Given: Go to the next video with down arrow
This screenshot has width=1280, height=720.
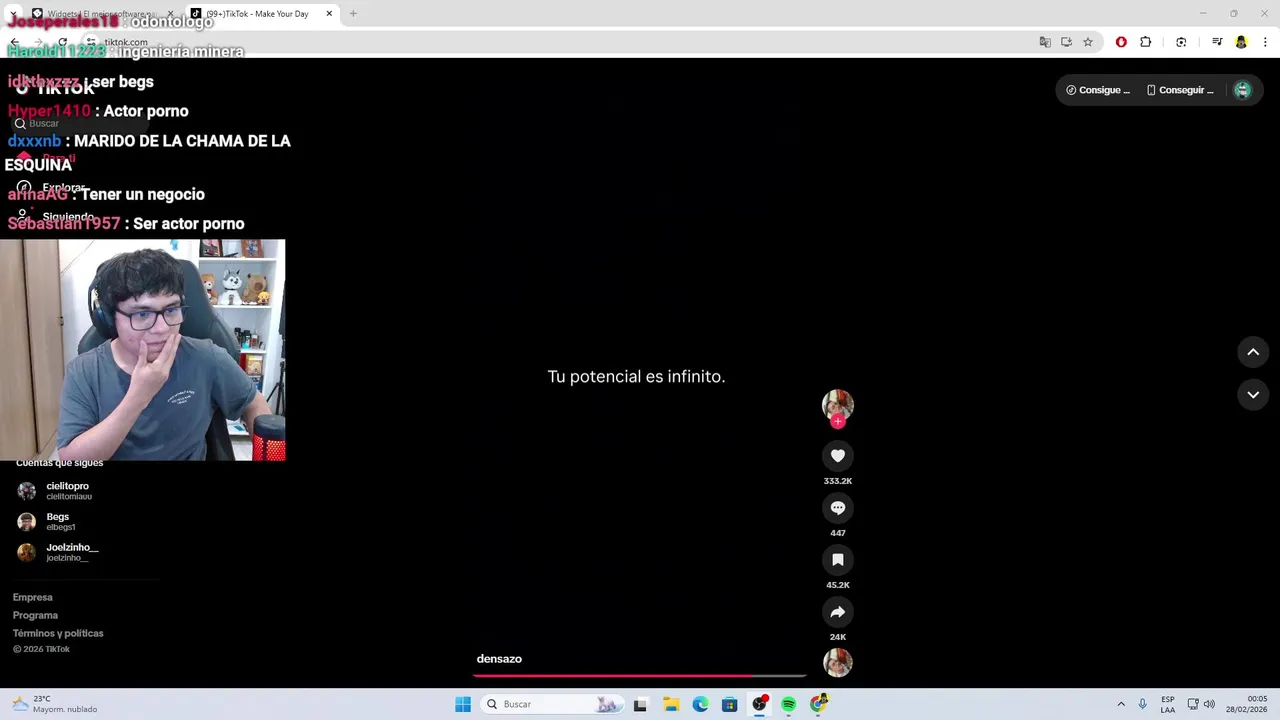Looking at the screenshot, I should 1253,395.
